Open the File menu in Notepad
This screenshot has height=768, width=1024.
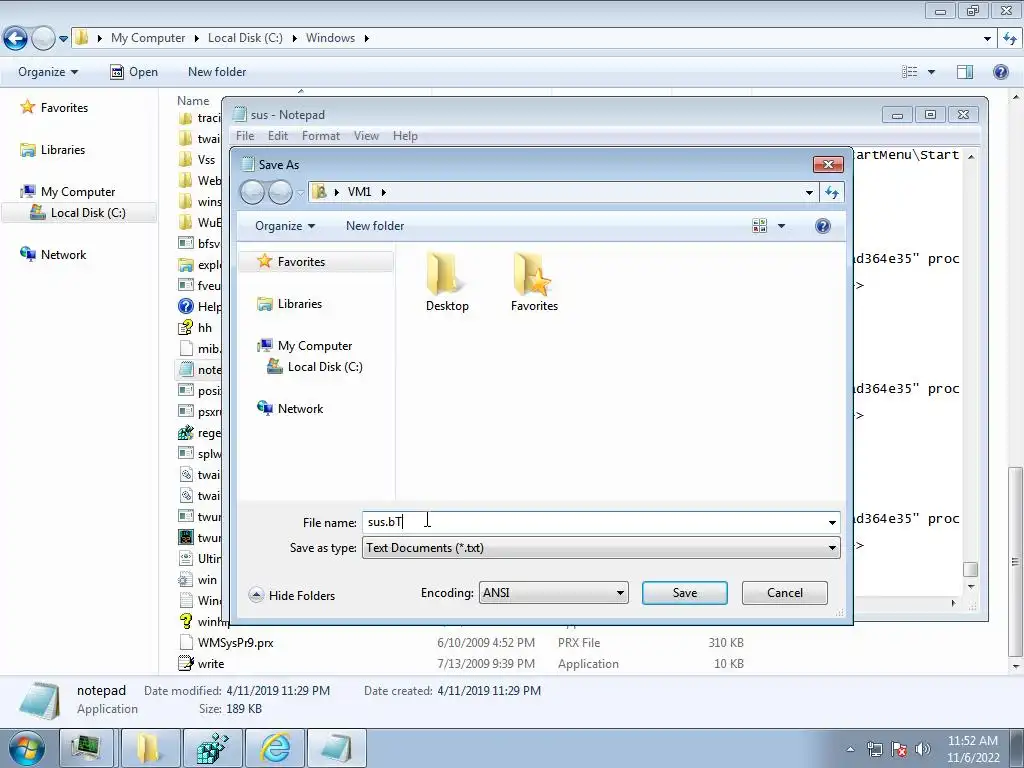(245, 136)
